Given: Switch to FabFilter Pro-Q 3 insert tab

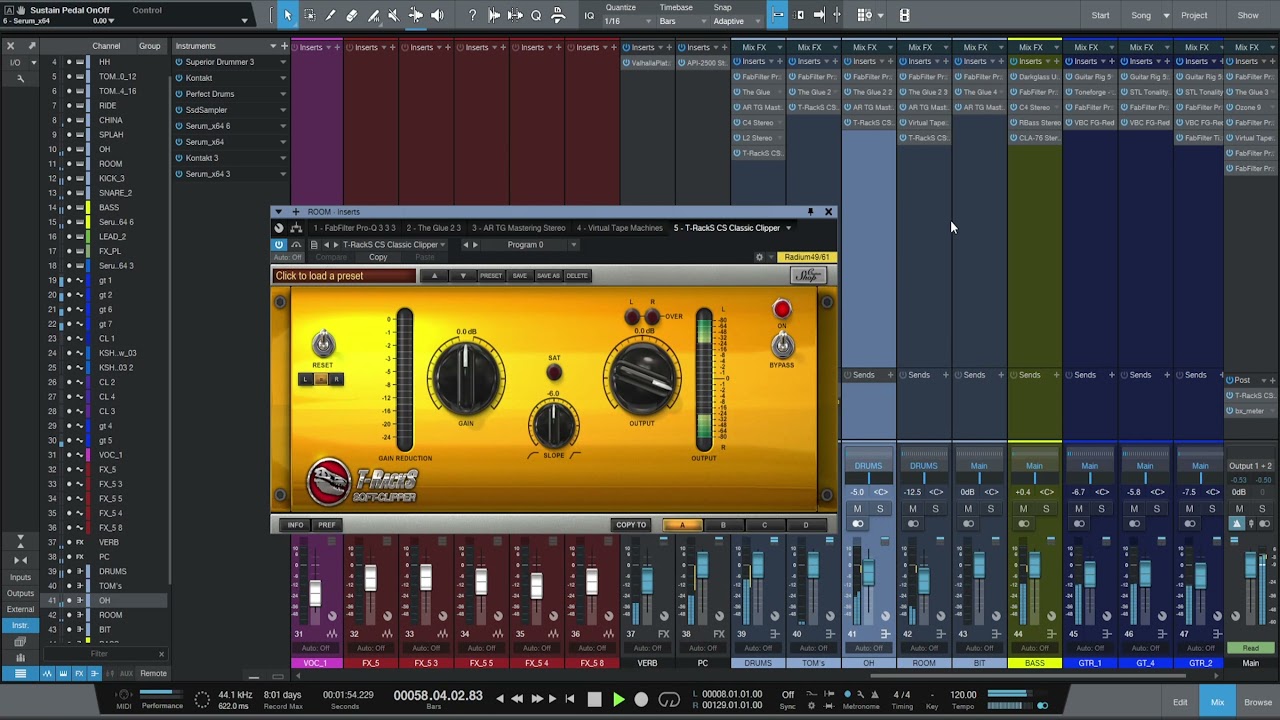Looking at the screenshot, I should coord(355,228).
